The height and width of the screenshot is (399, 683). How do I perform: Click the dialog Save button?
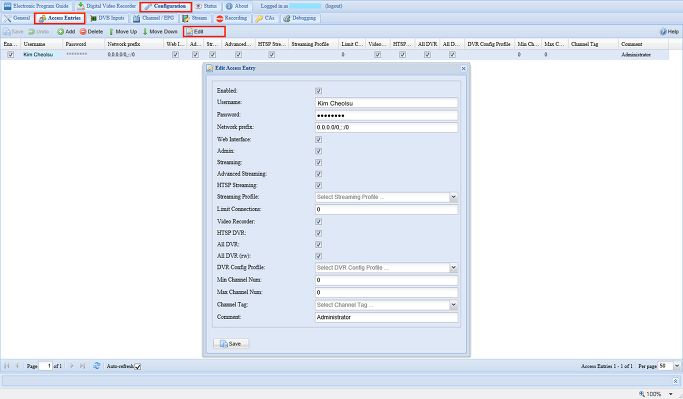tap(231, 344)
